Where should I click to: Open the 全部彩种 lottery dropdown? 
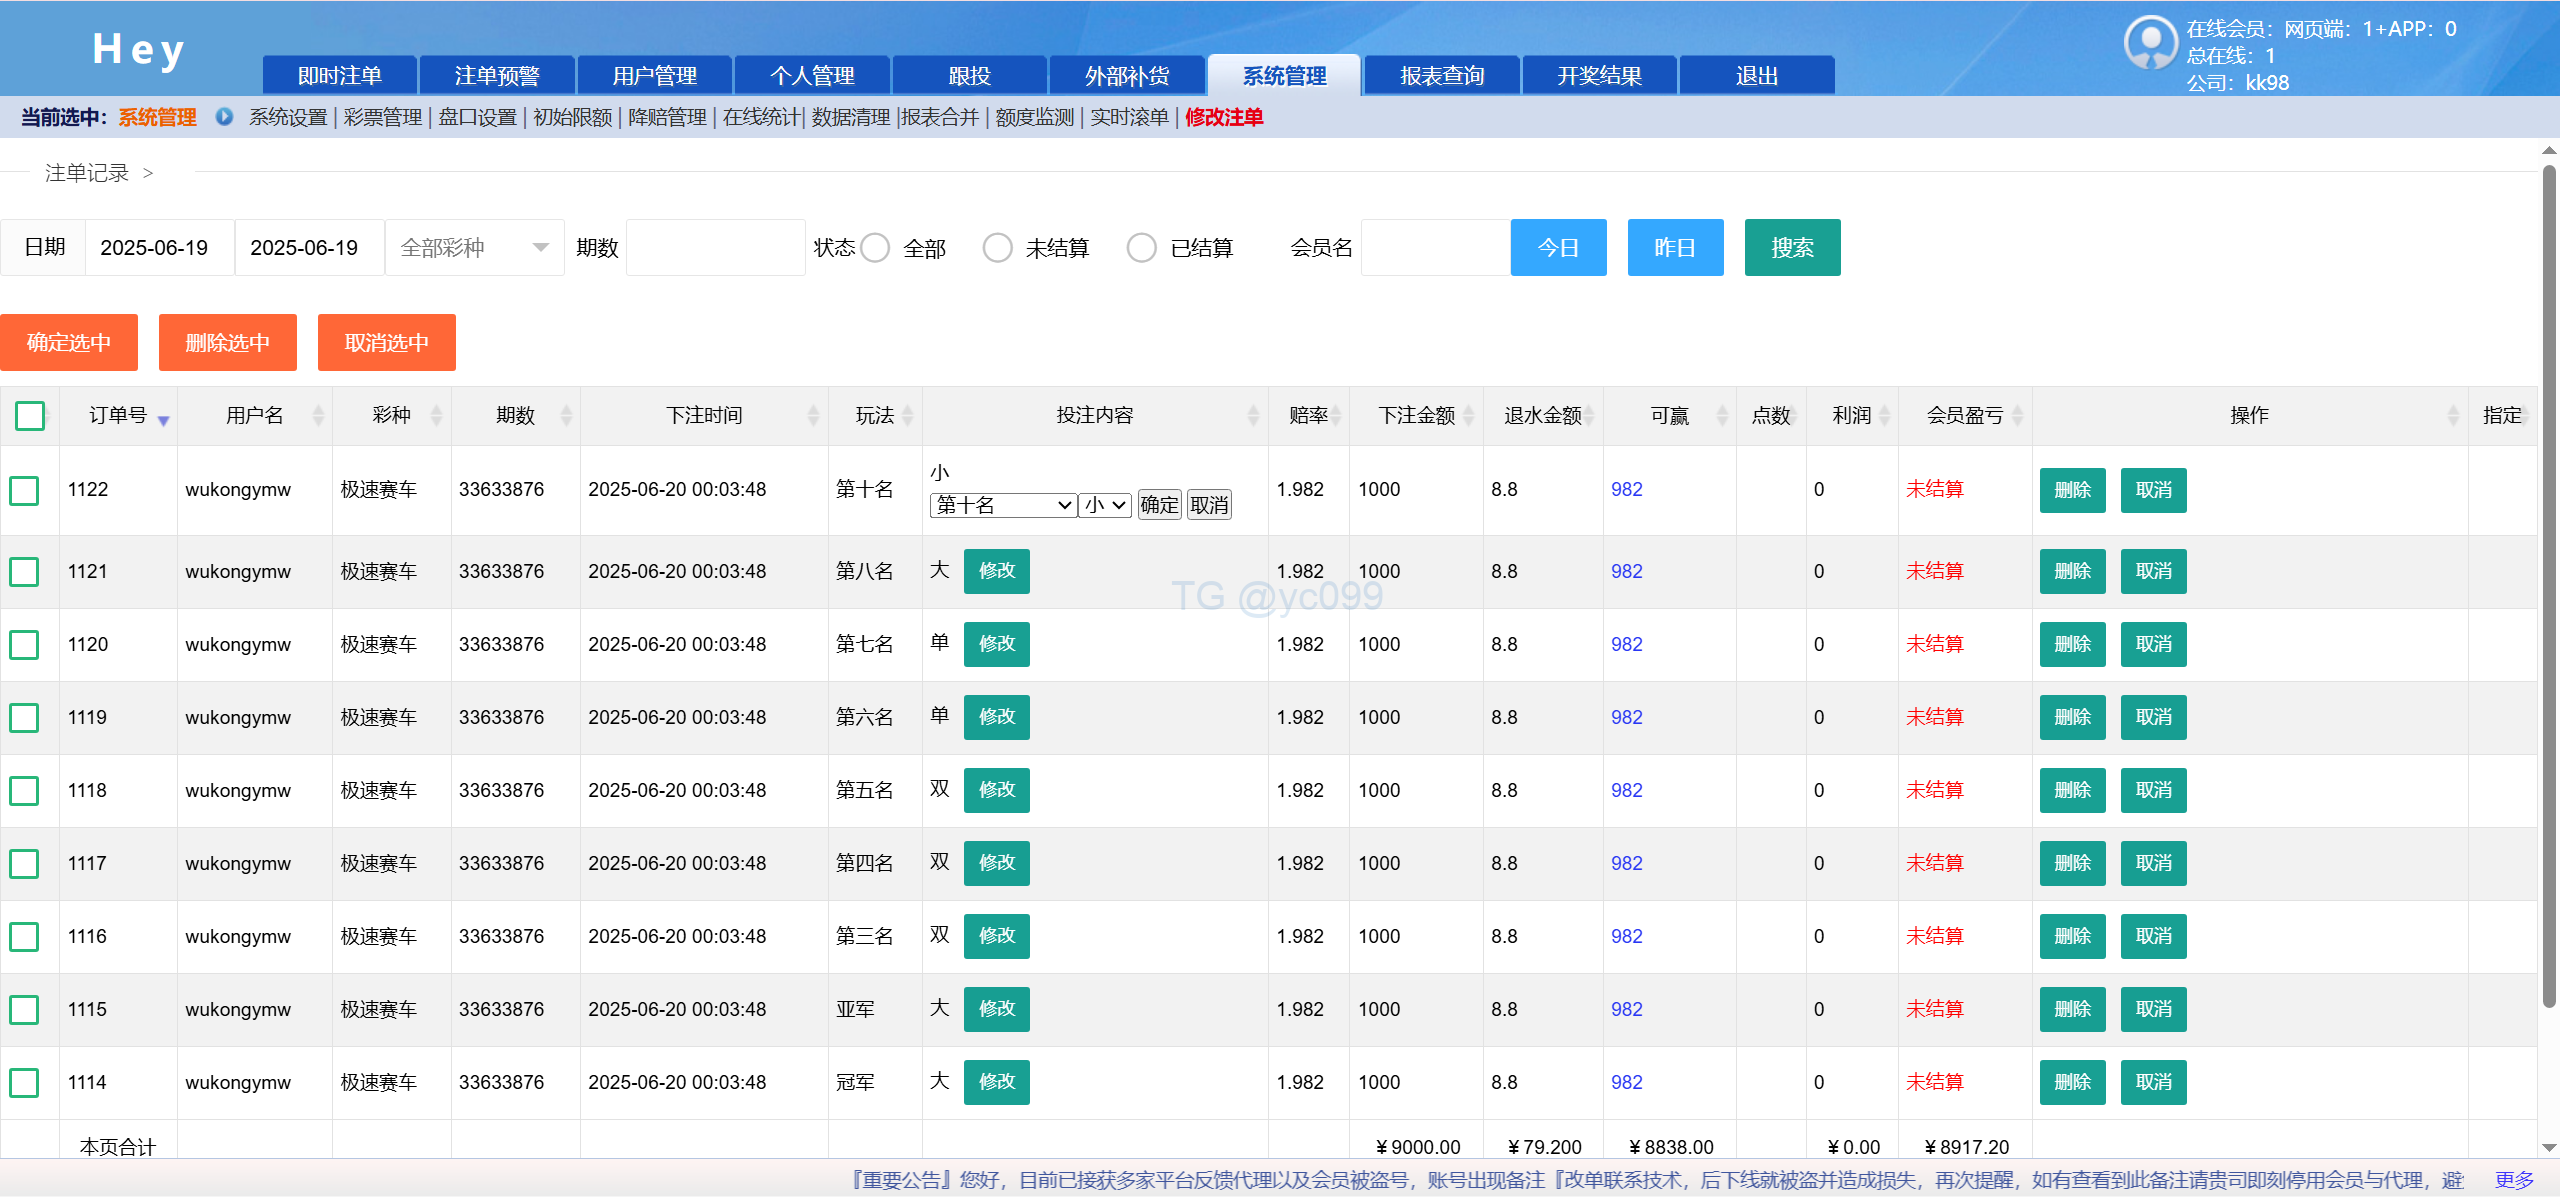474,248
